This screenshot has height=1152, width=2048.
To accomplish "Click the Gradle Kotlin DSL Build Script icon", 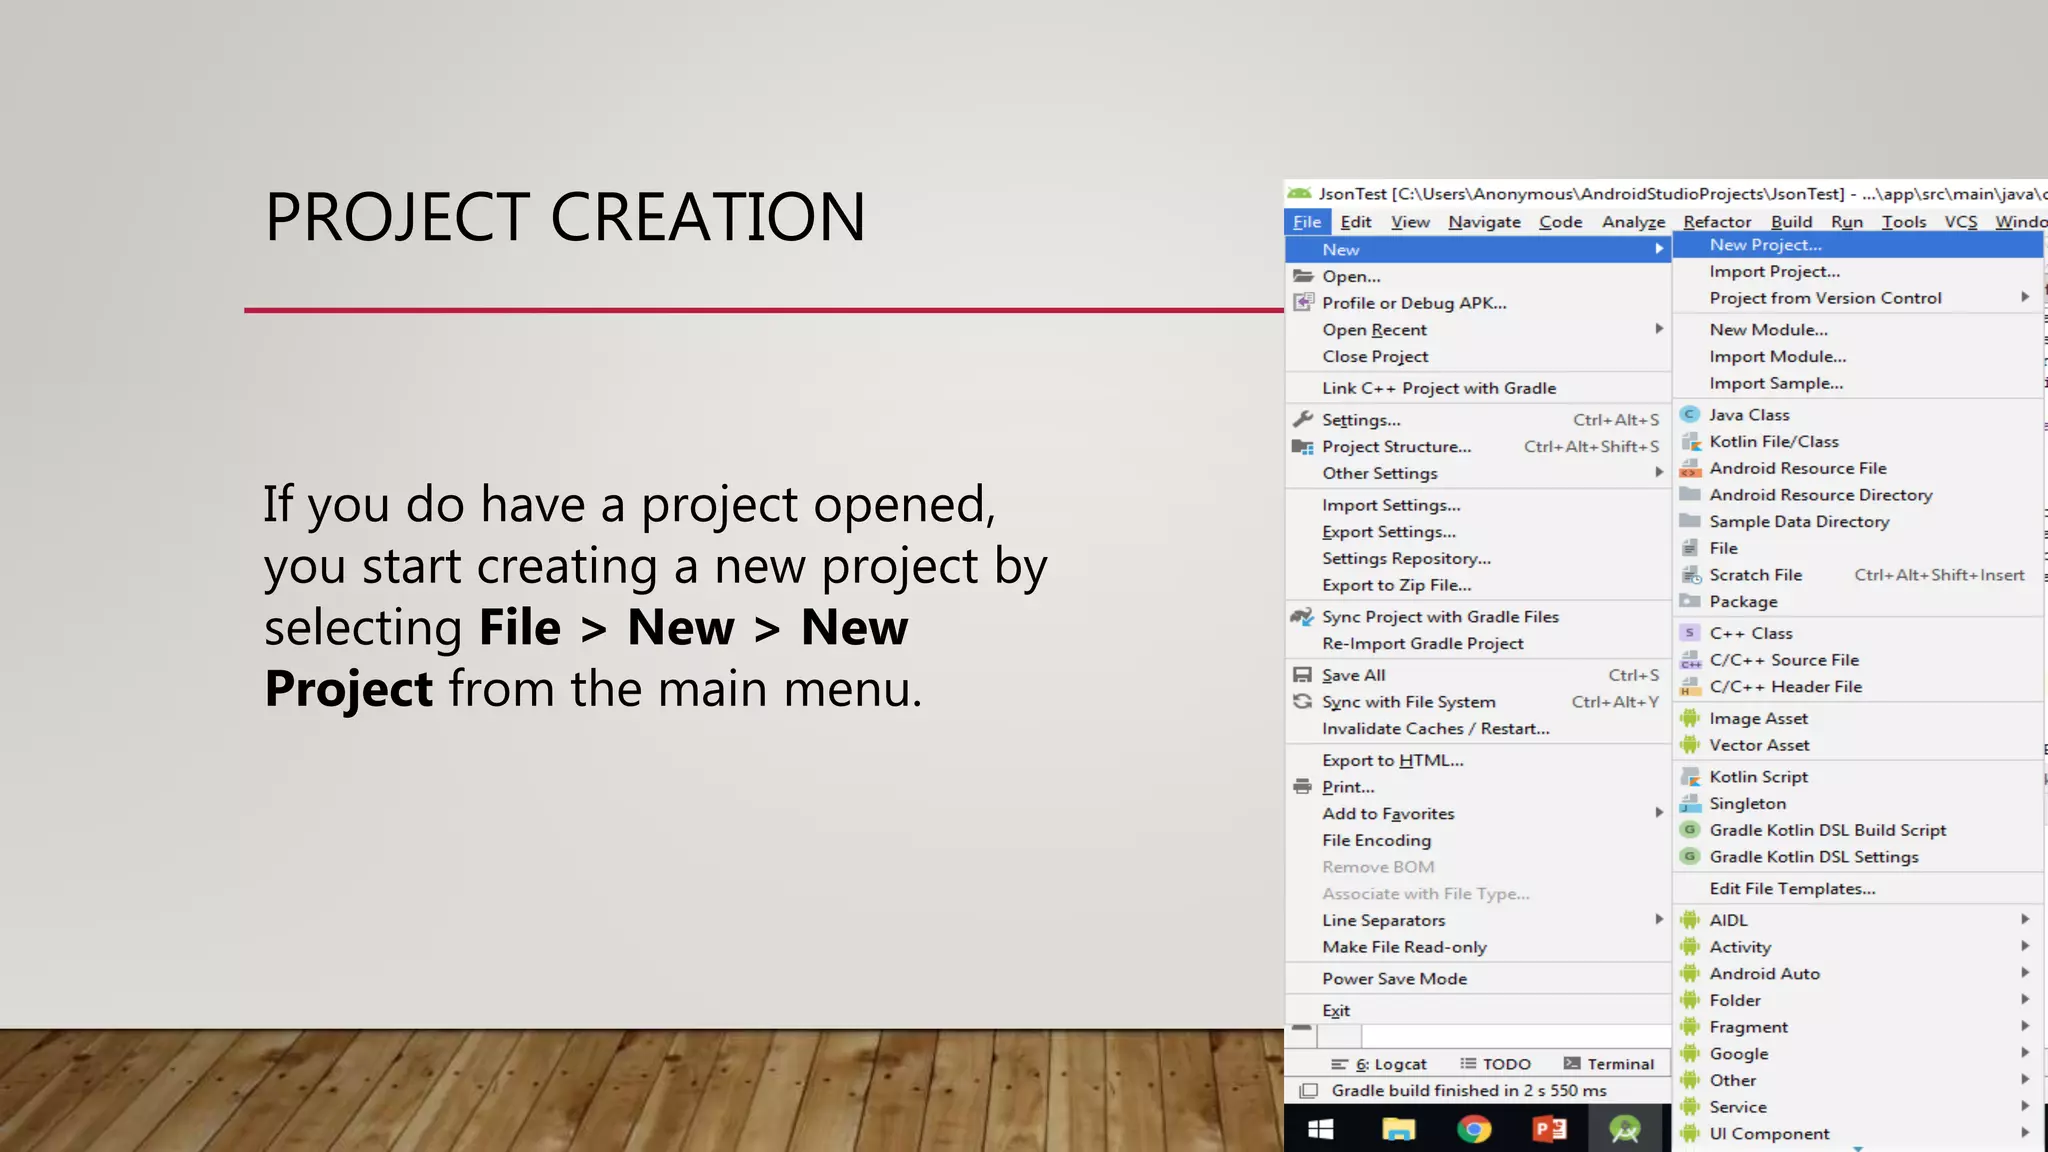I will click(1690, 830).
